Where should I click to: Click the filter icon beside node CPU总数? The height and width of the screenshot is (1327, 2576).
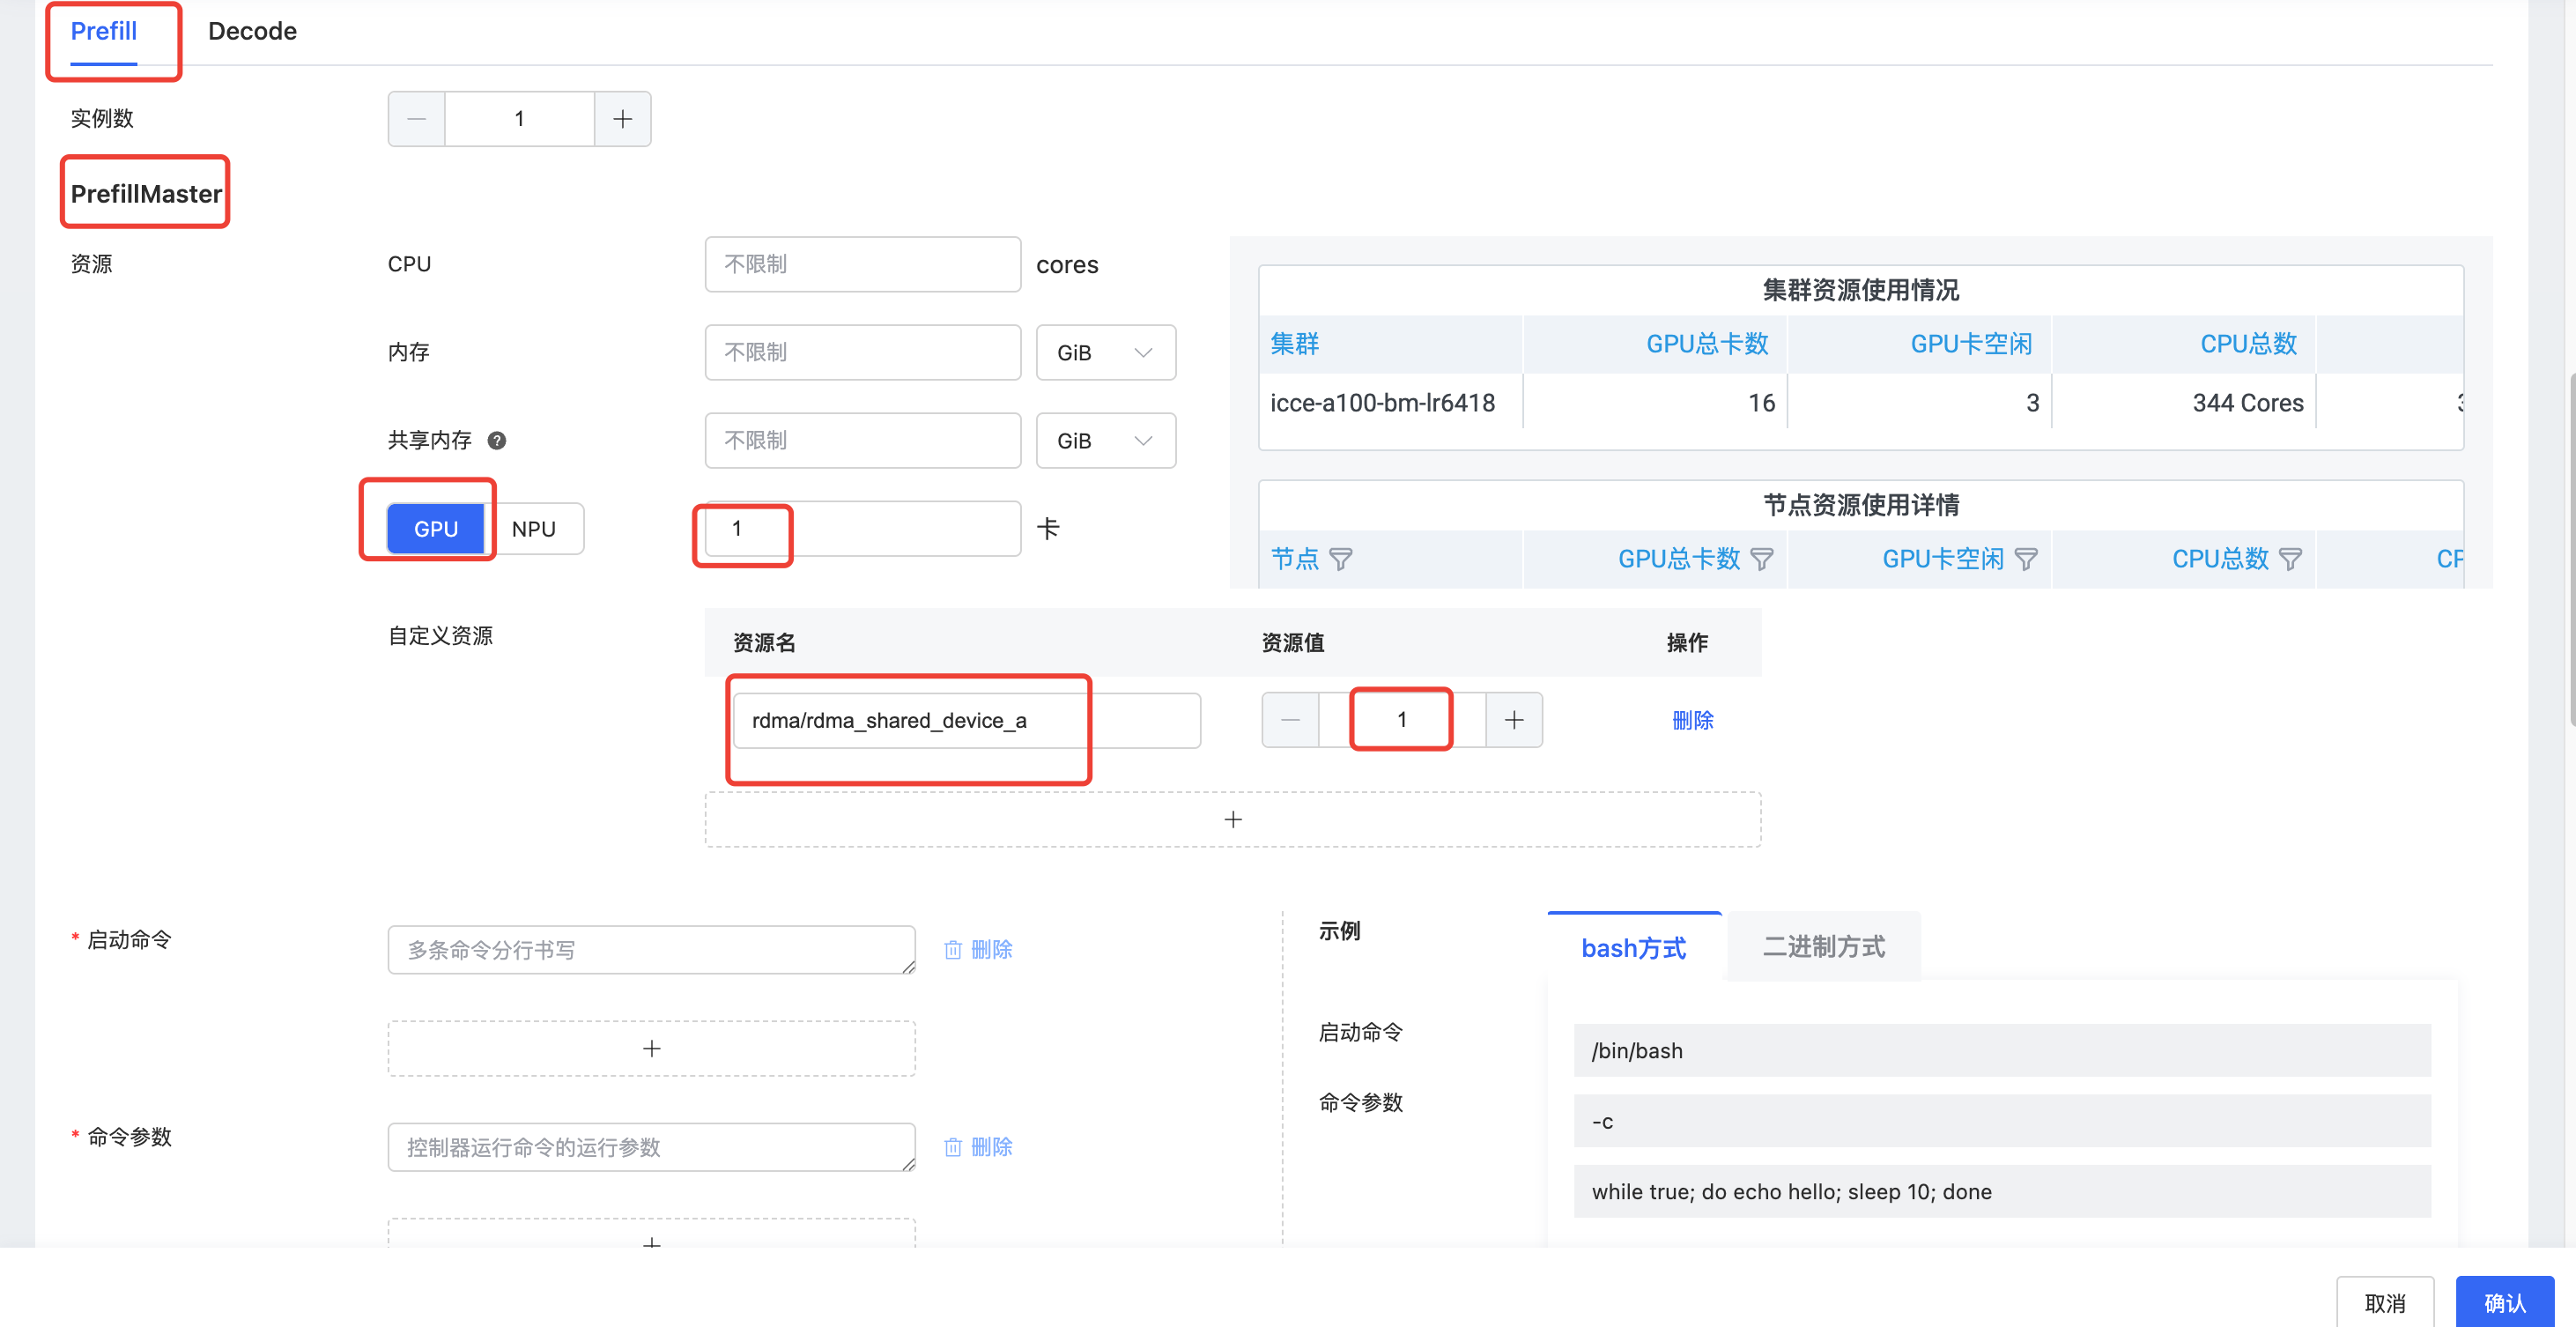coord(2290,559)
